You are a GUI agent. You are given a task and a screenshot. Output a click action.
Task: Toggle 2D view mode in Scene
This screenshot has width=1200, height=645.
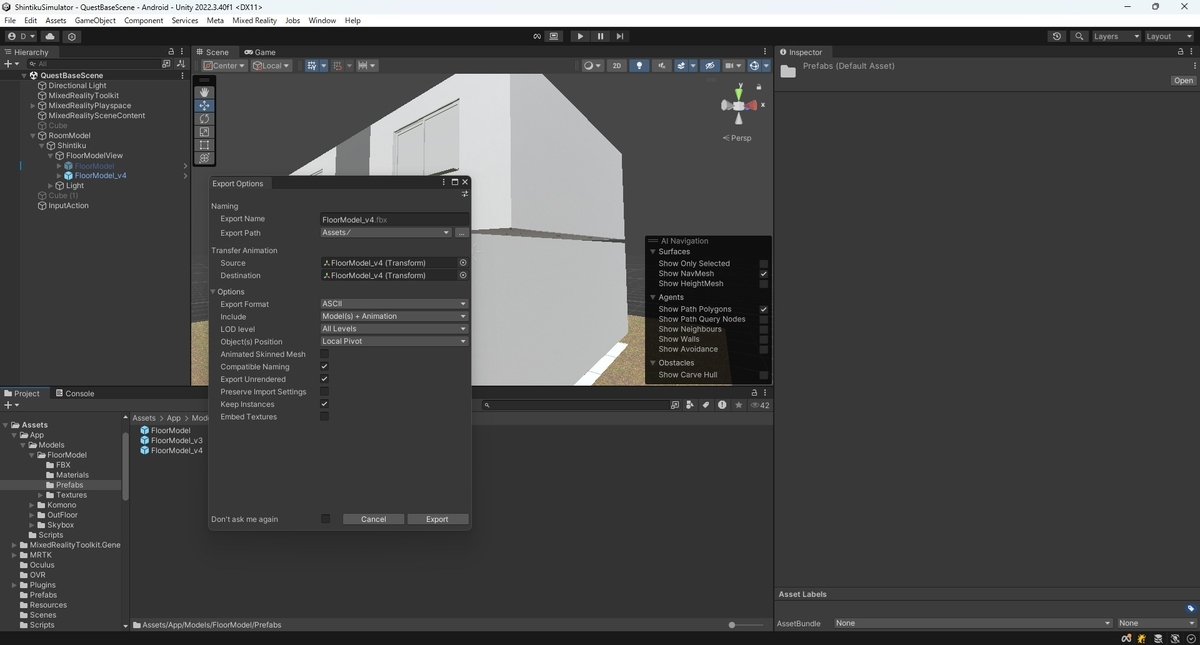point(617,66)
